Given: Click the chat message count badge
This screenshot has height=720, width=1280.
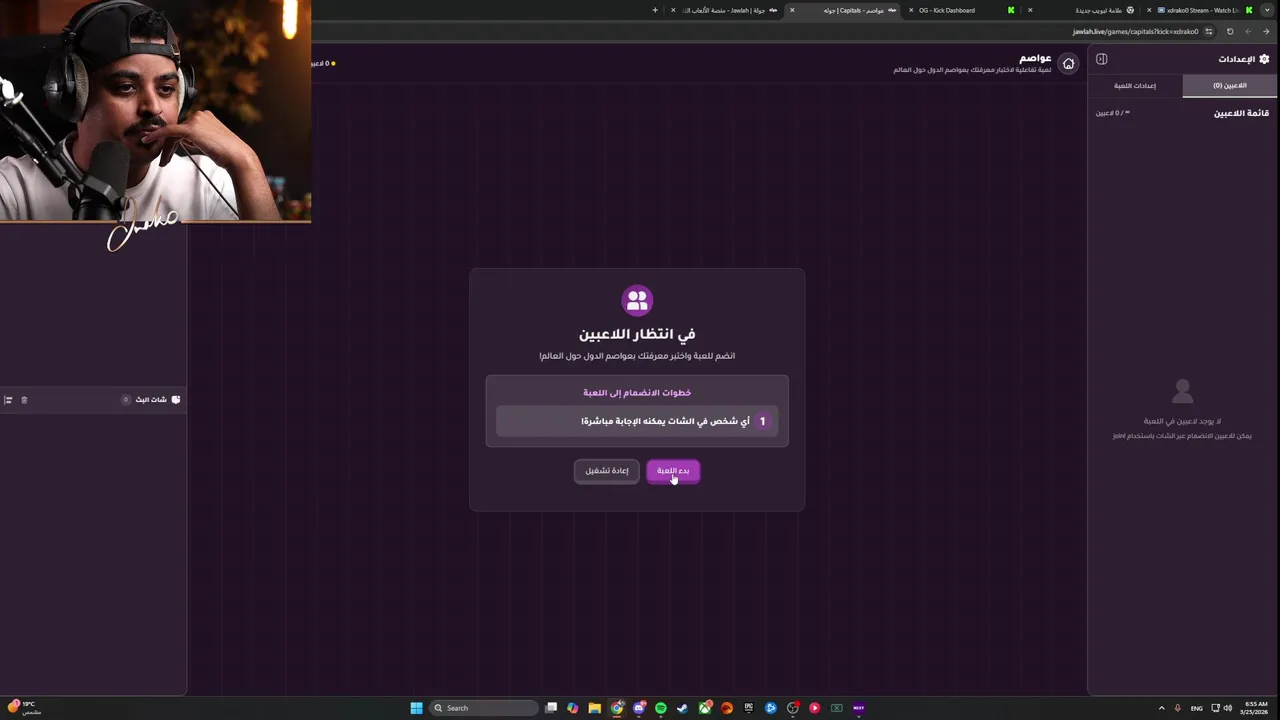Looking at the screenshot, I should (x=126, y=400).
